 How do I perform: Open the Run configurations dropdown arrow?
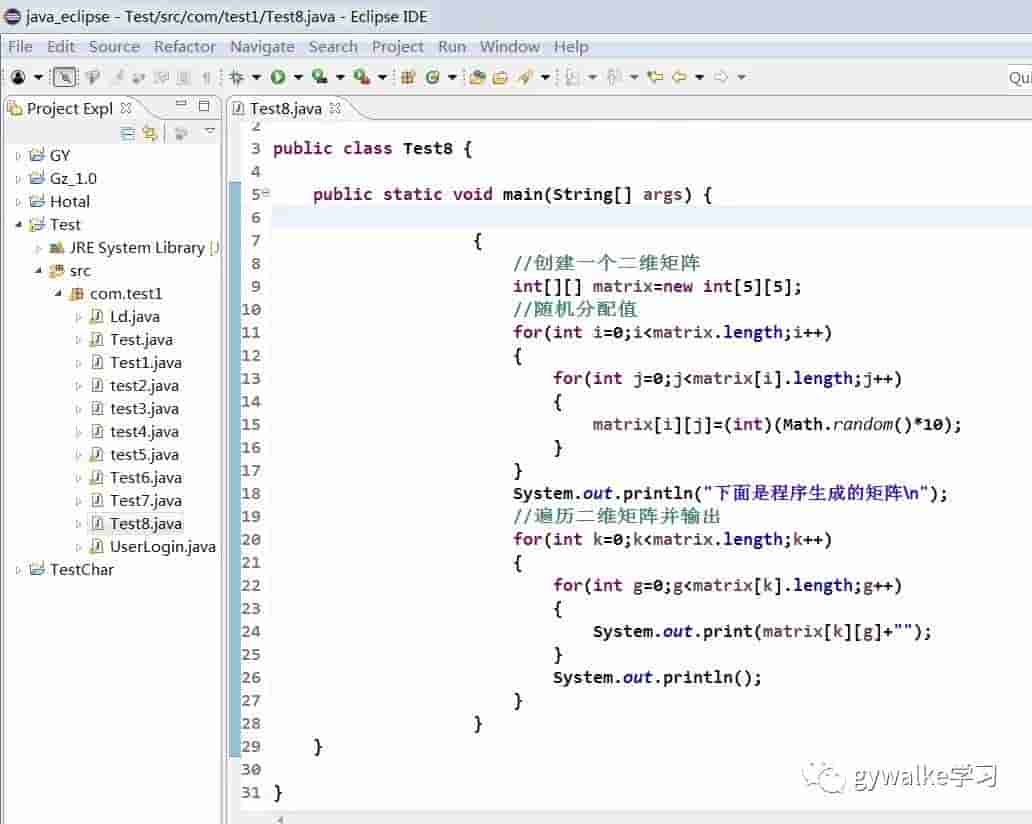pyautogui.click(x=298, y=77)
